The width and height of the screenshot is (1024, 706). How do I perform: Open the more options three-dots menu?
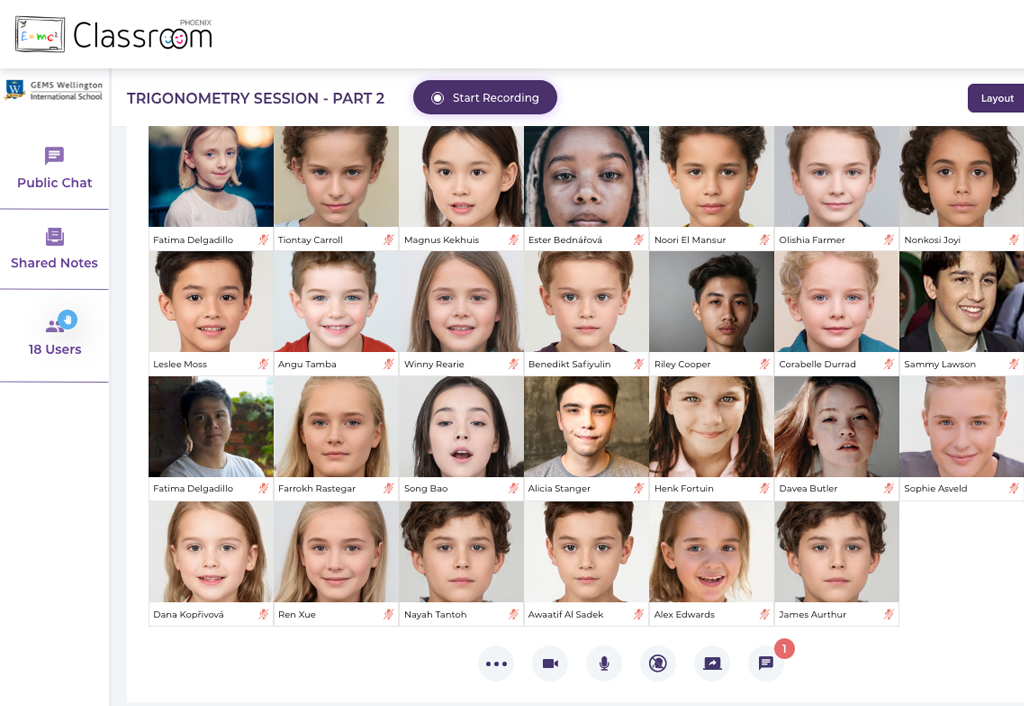pos(496,664)
